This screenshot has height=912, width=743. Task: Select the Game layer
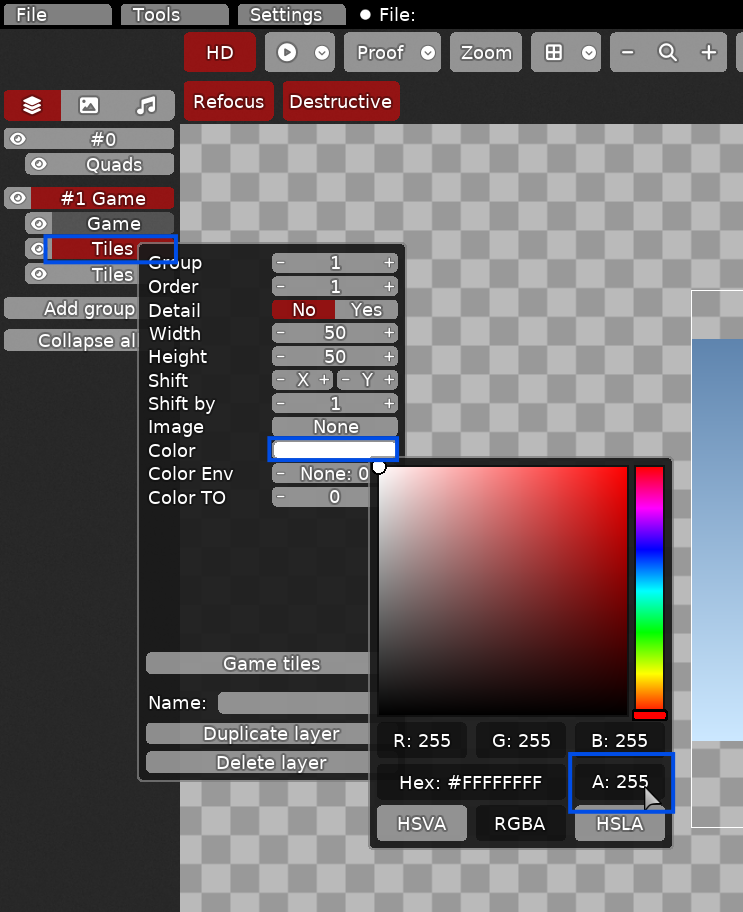(113, 223)
